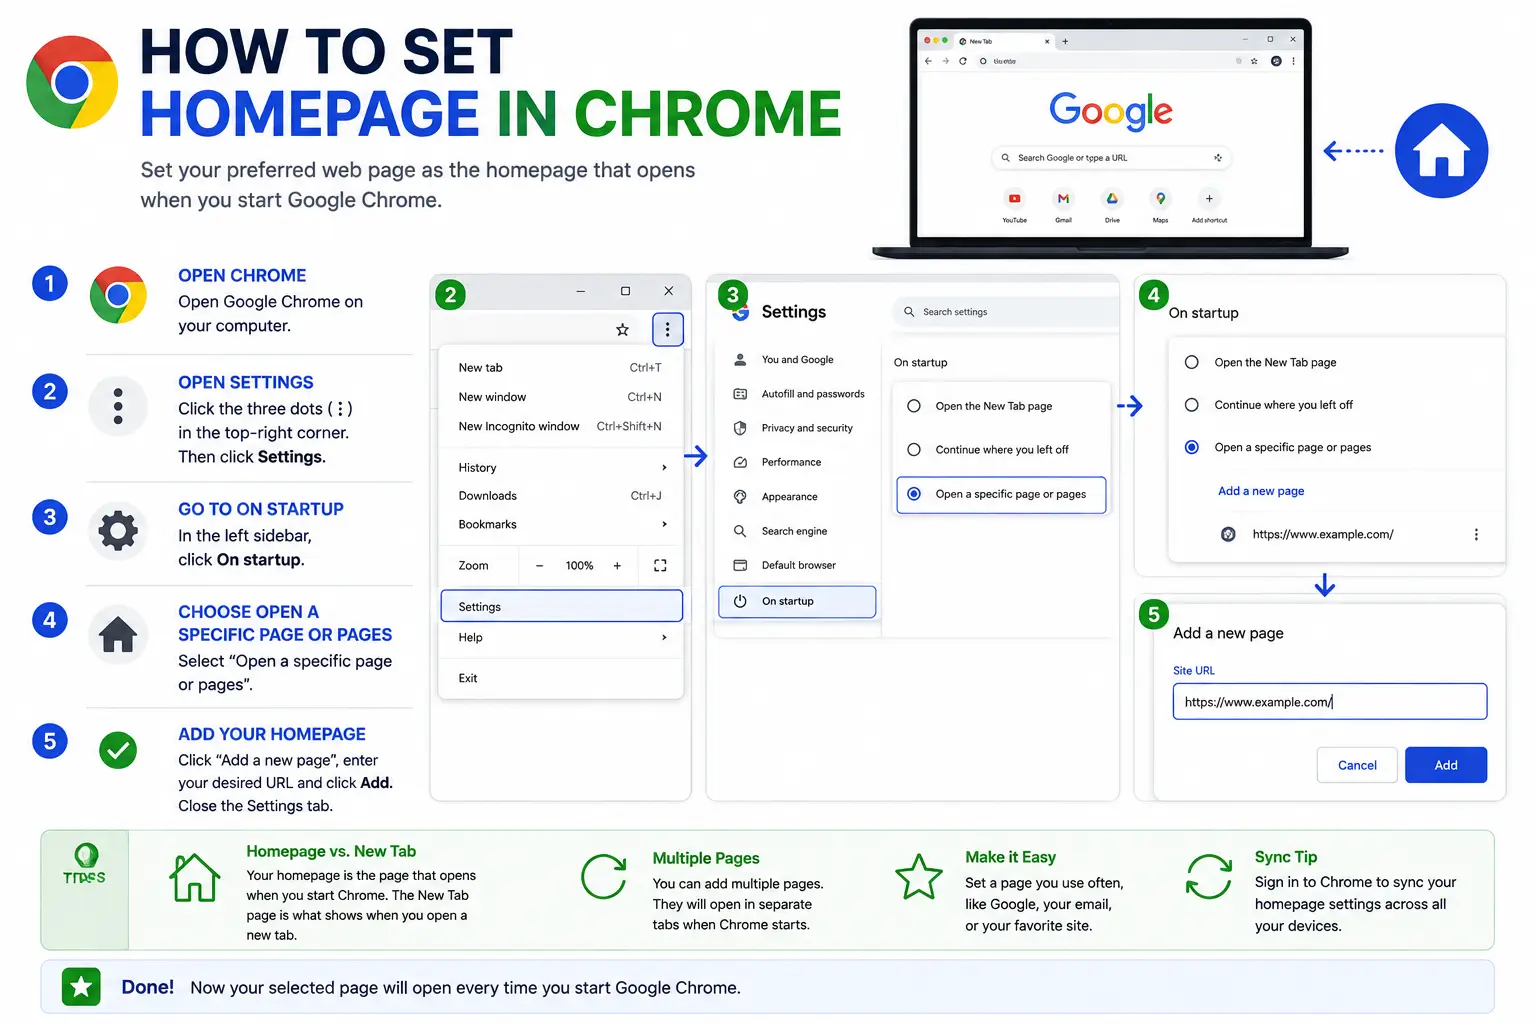Decrease zoom with the minus button
The width and height of the screenshot is (1536, 1024).
539,566
